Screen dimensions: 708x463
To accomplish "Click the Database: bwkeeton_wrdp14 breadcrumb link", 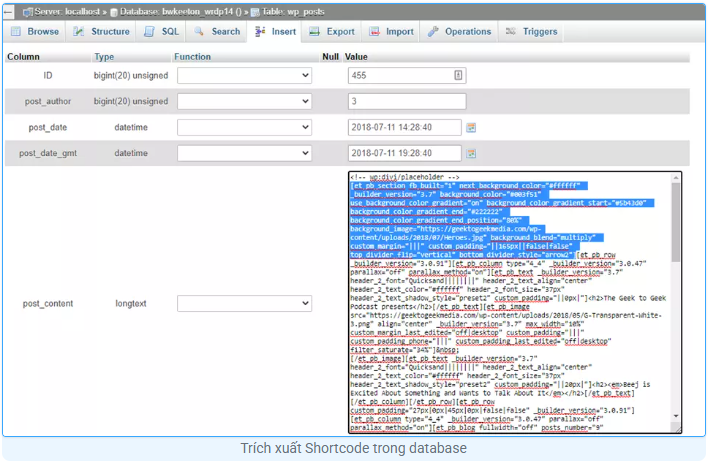I will point(181,12).
